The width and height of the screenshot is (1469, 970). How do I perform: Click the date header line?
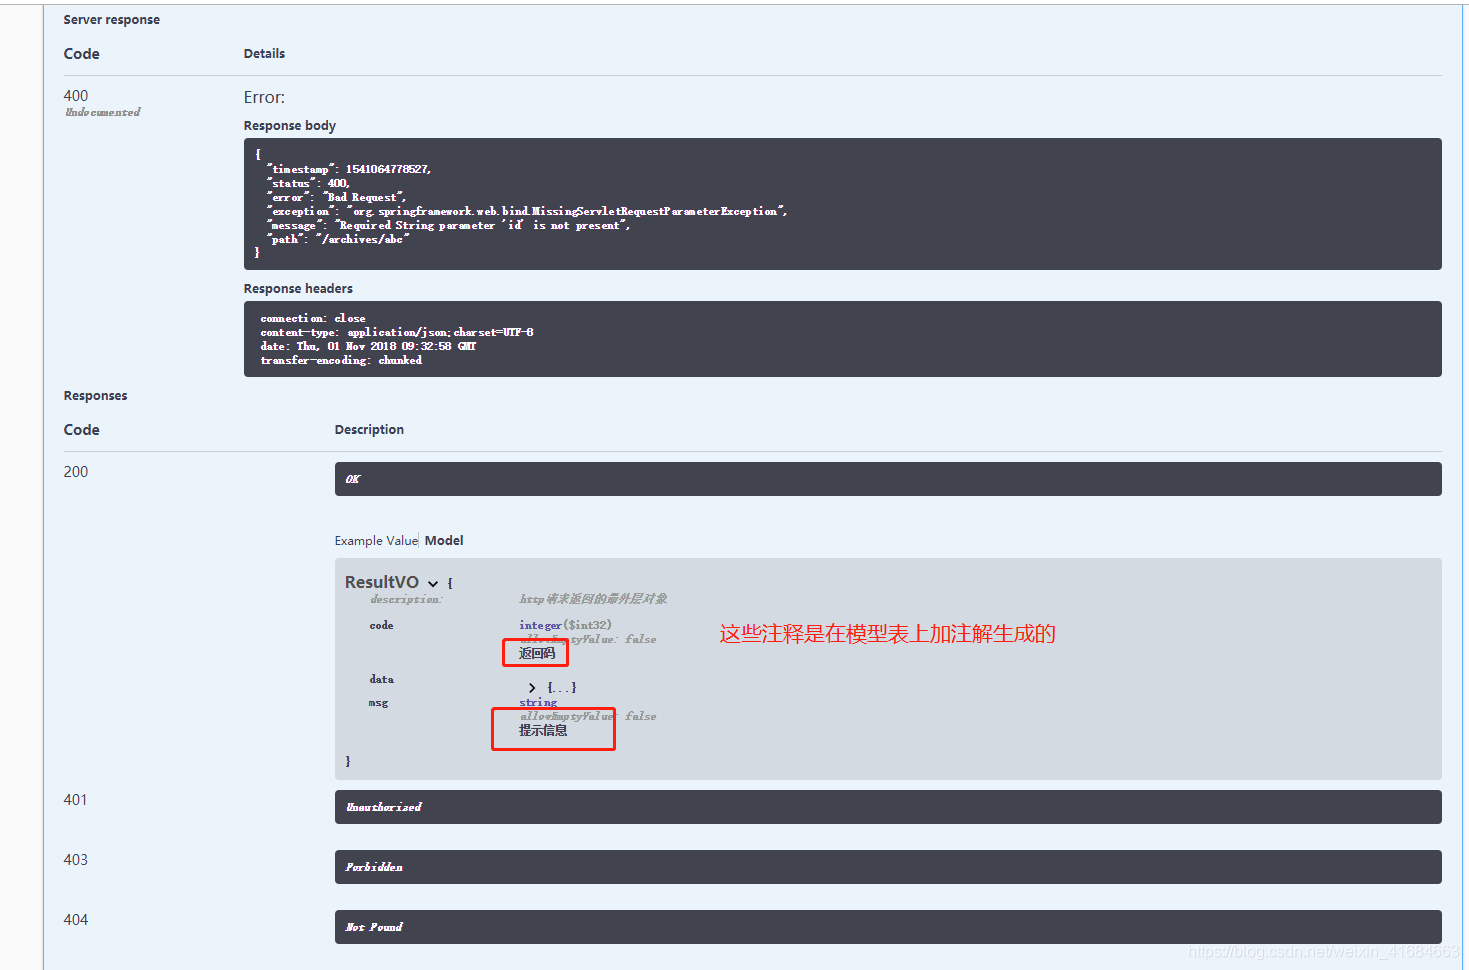[x=368, y=346]
